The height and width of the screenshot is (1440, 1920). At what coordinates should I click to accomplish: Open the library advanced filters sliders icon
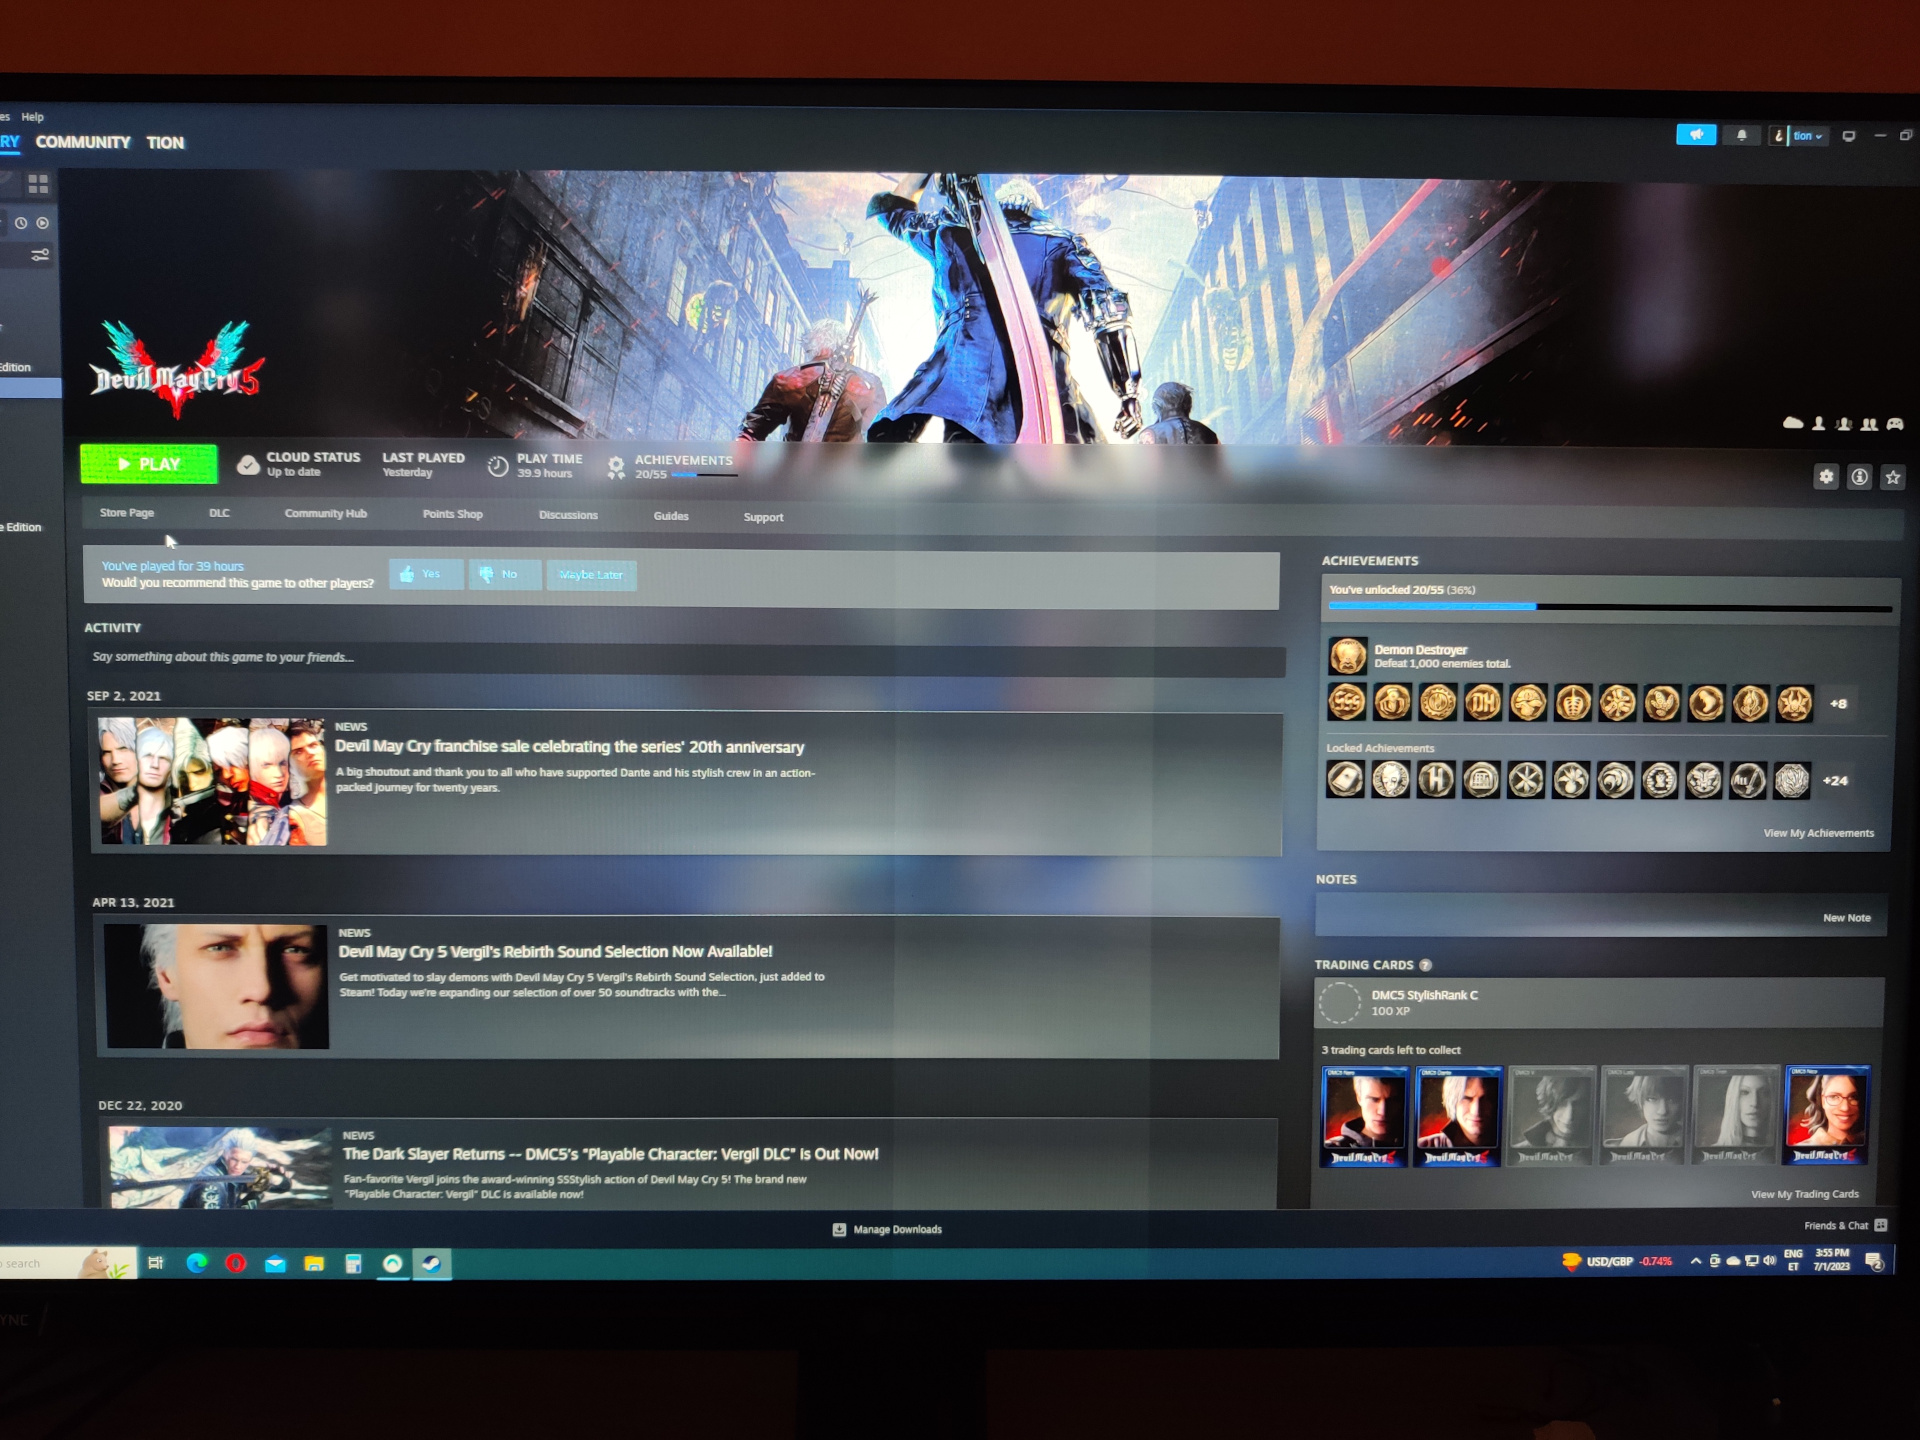[40, 256]
